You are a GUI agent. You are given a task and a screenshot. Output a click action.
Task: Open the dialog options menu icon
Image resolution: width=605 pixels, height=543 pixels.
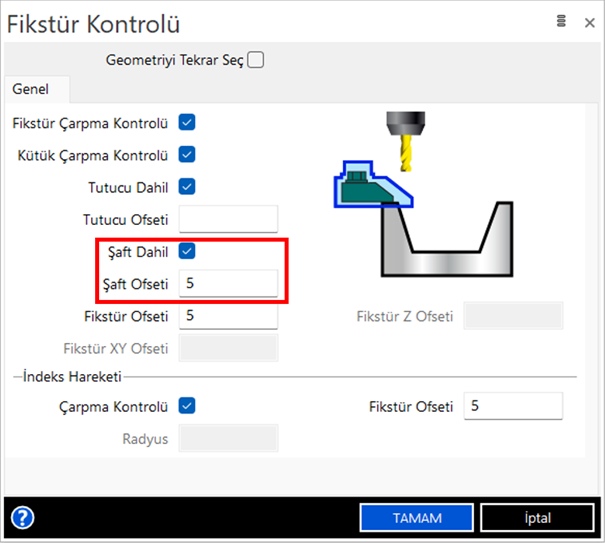point(561,21)
